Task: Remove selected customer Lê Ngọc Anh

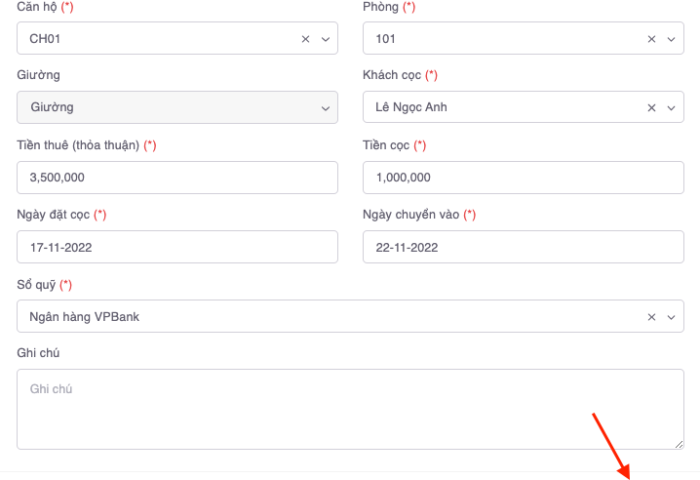Action: [652, 108]
